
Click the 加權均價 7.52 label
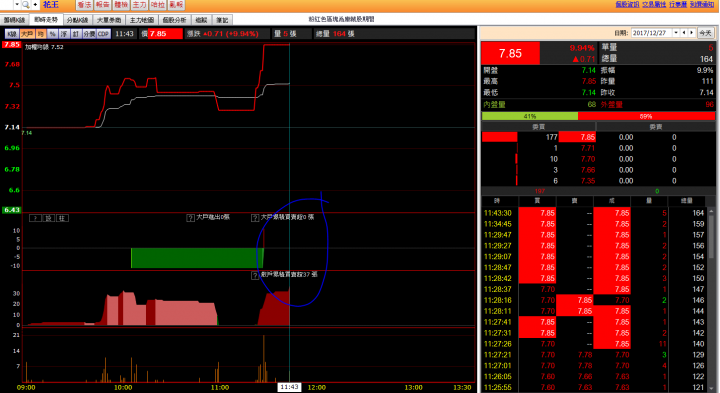coord(44,47)
